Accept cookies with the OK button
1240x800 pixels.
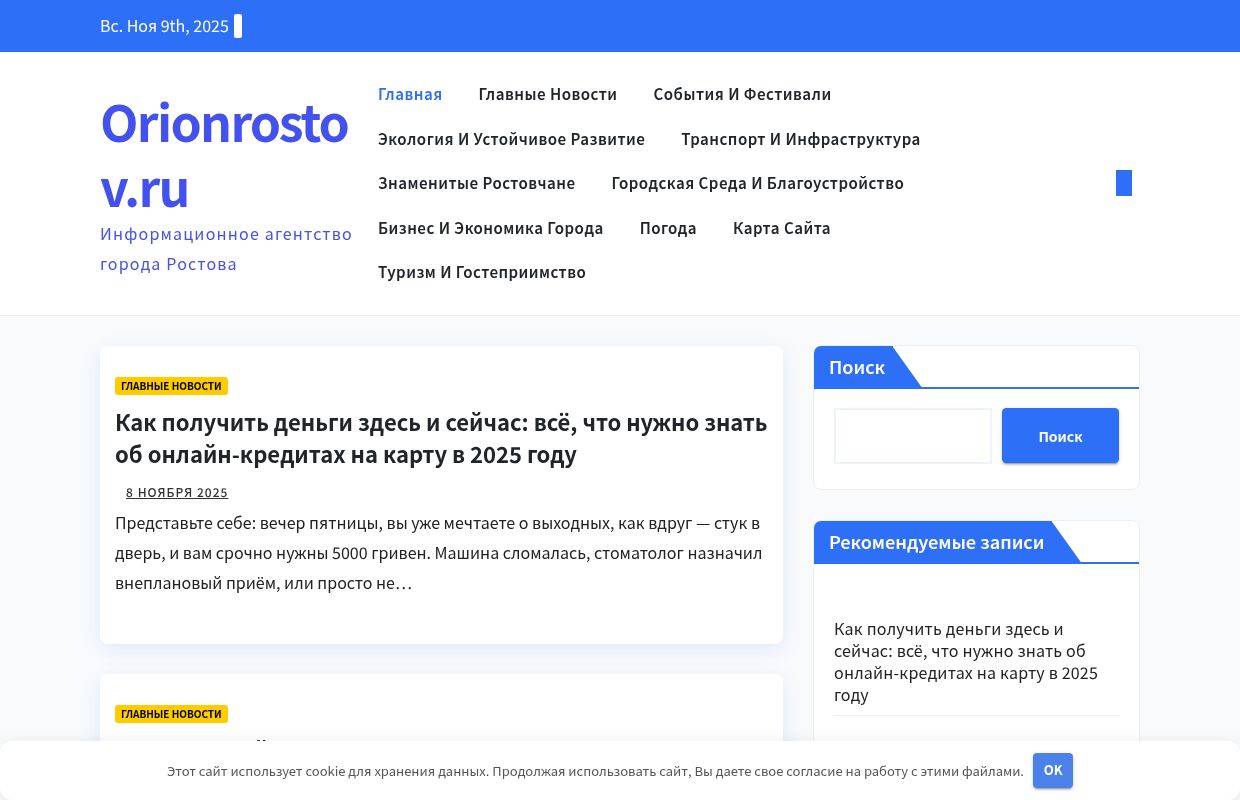click(x=1052, y=770)
